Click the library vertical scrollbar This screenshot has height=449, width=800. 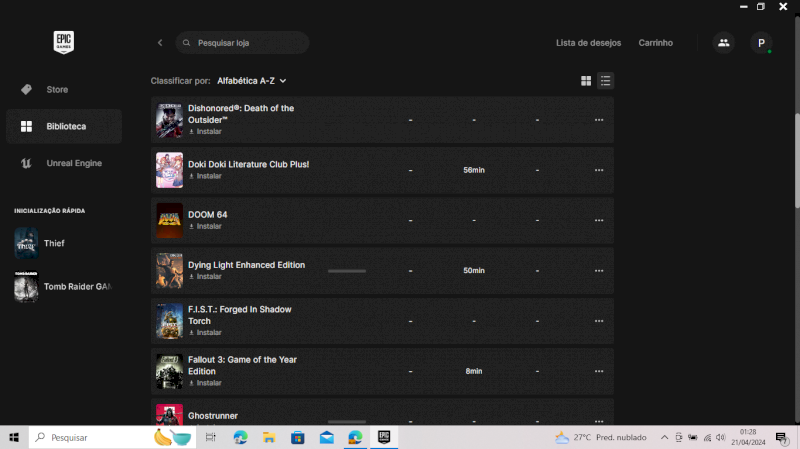tap(797, 160)
